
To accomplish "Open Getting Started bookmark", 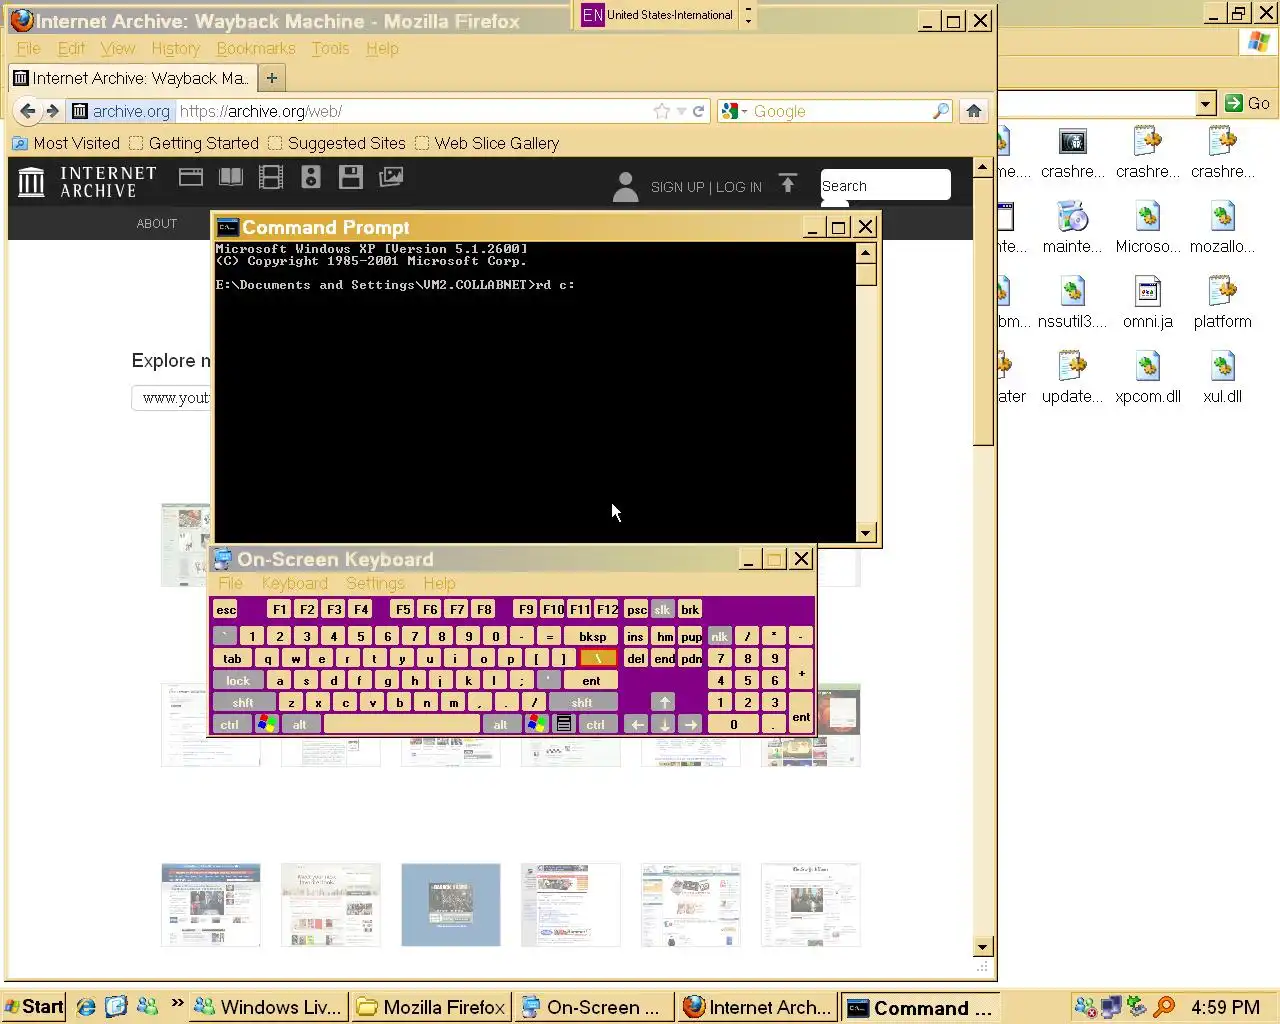I will pos(194,143).
